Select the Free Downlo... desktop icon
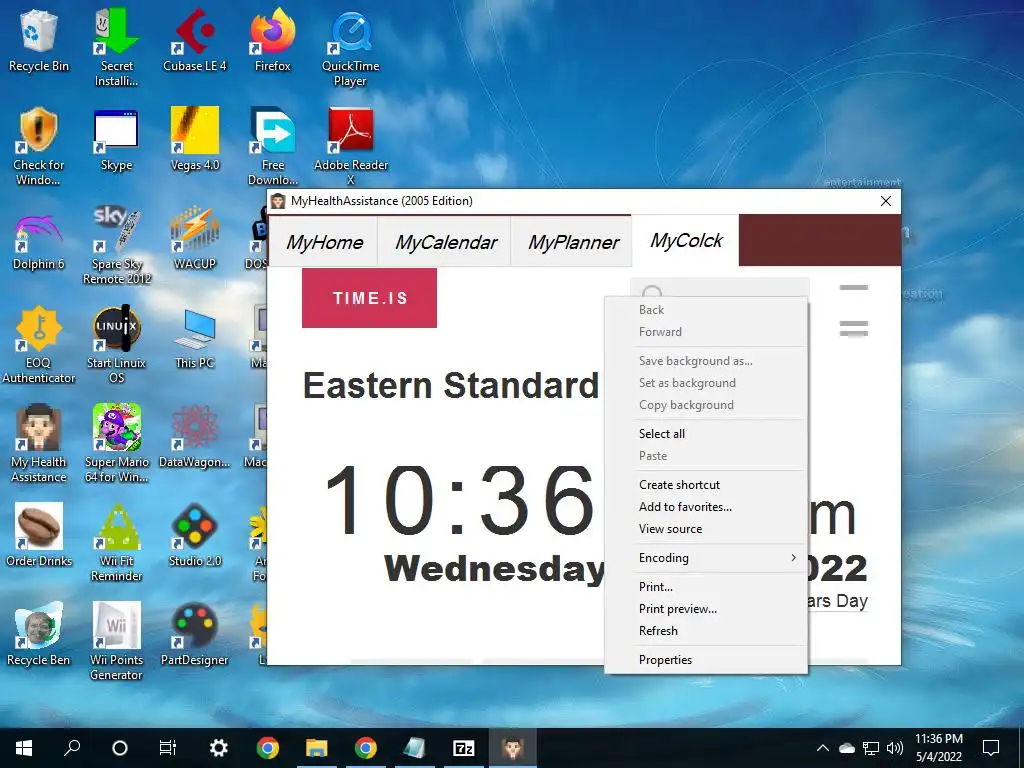The height and width of the screenshot is (768, 1024). tap(272, 146)
